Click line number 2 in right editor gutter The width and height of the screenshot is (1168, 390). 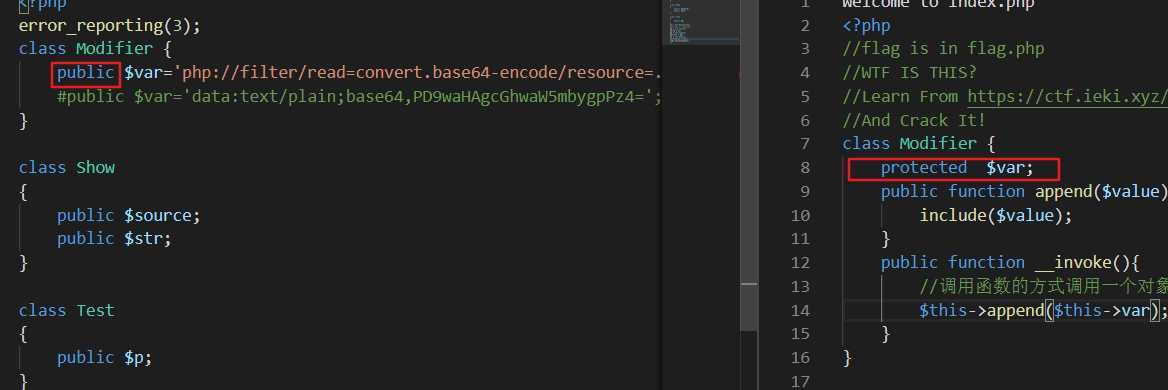click(804, 26)
